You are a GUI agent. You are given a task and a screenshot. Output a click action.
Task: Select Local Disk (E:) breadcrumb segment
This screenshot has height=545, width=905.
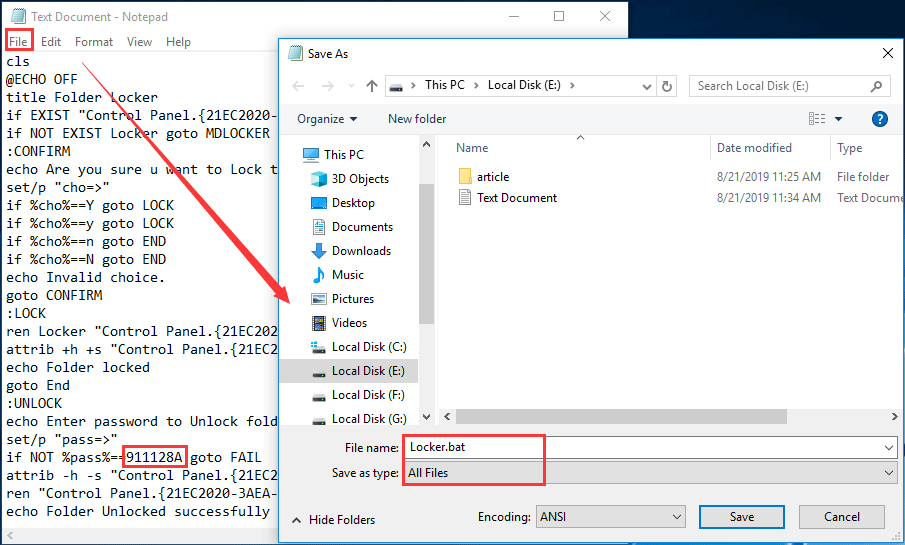(x=524, y=85)
